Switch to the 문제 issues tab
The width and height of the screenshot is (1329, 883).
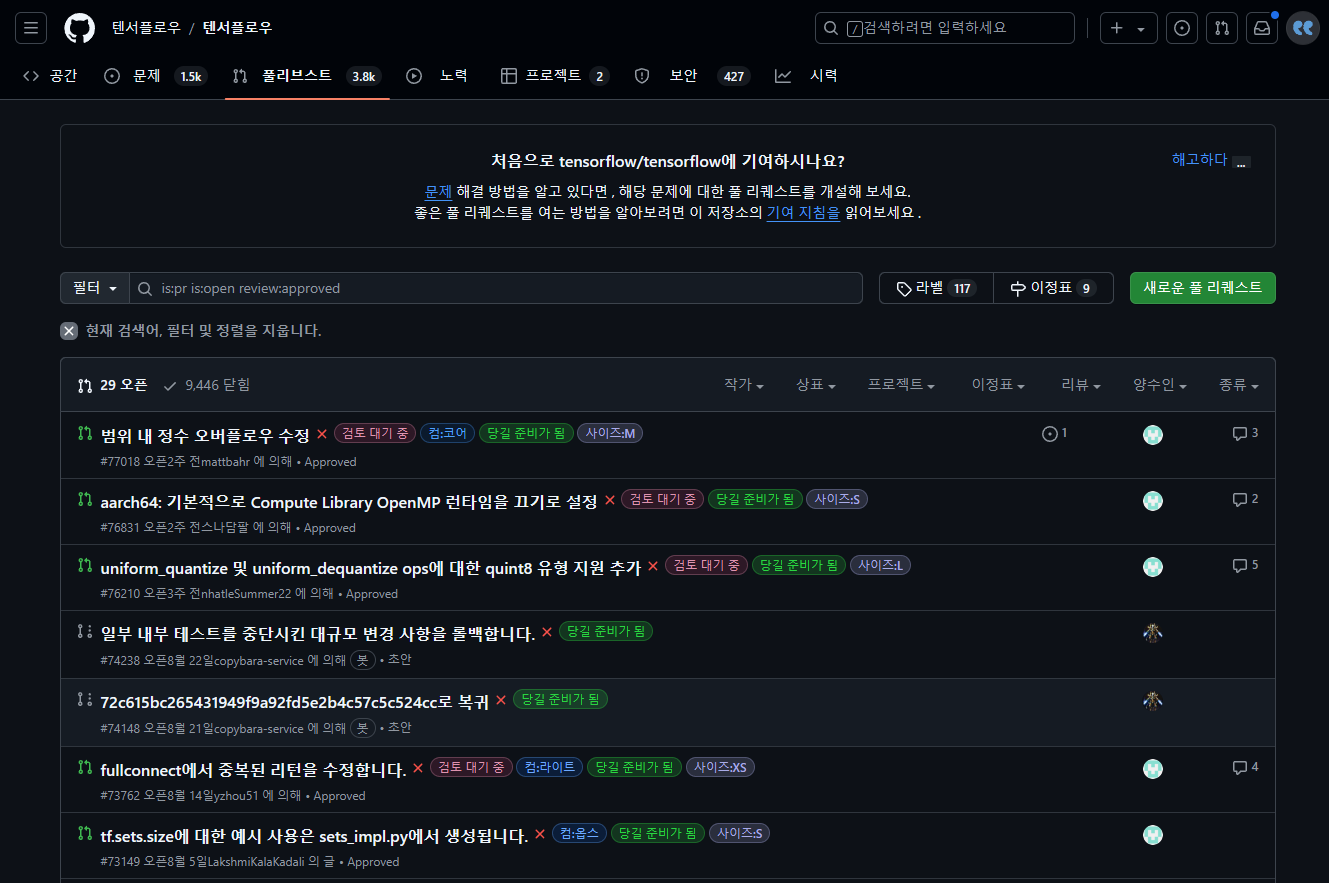click(156, 76)
